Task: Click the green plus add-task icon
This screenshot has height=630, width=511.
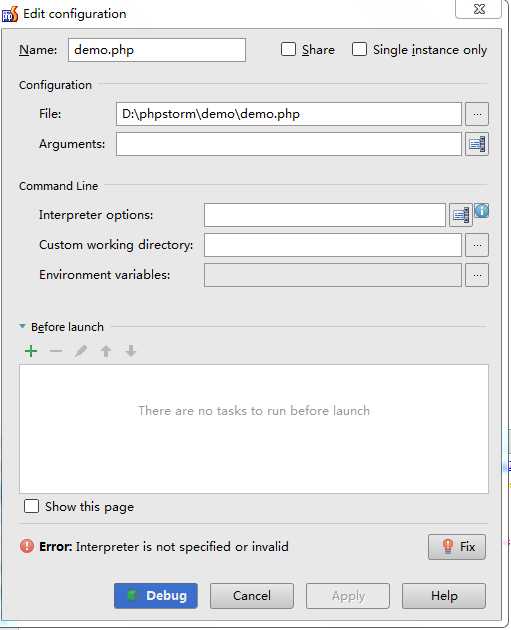Action: 31,351
